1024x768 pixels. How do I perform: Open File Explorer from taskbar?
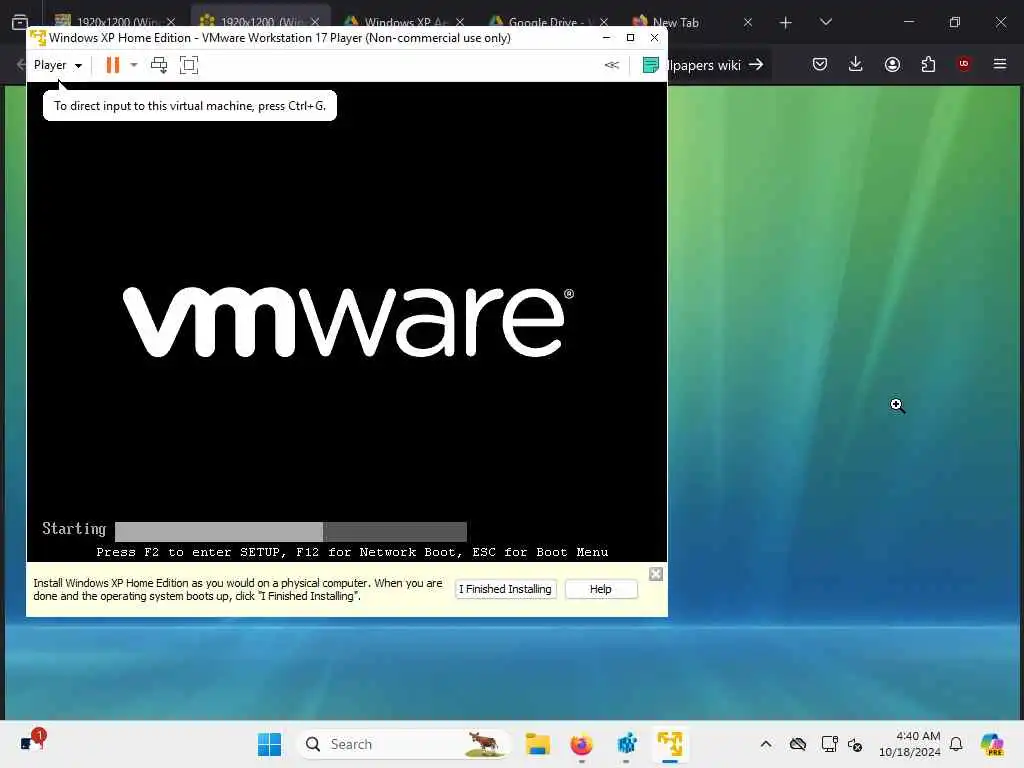coord(537,744)
